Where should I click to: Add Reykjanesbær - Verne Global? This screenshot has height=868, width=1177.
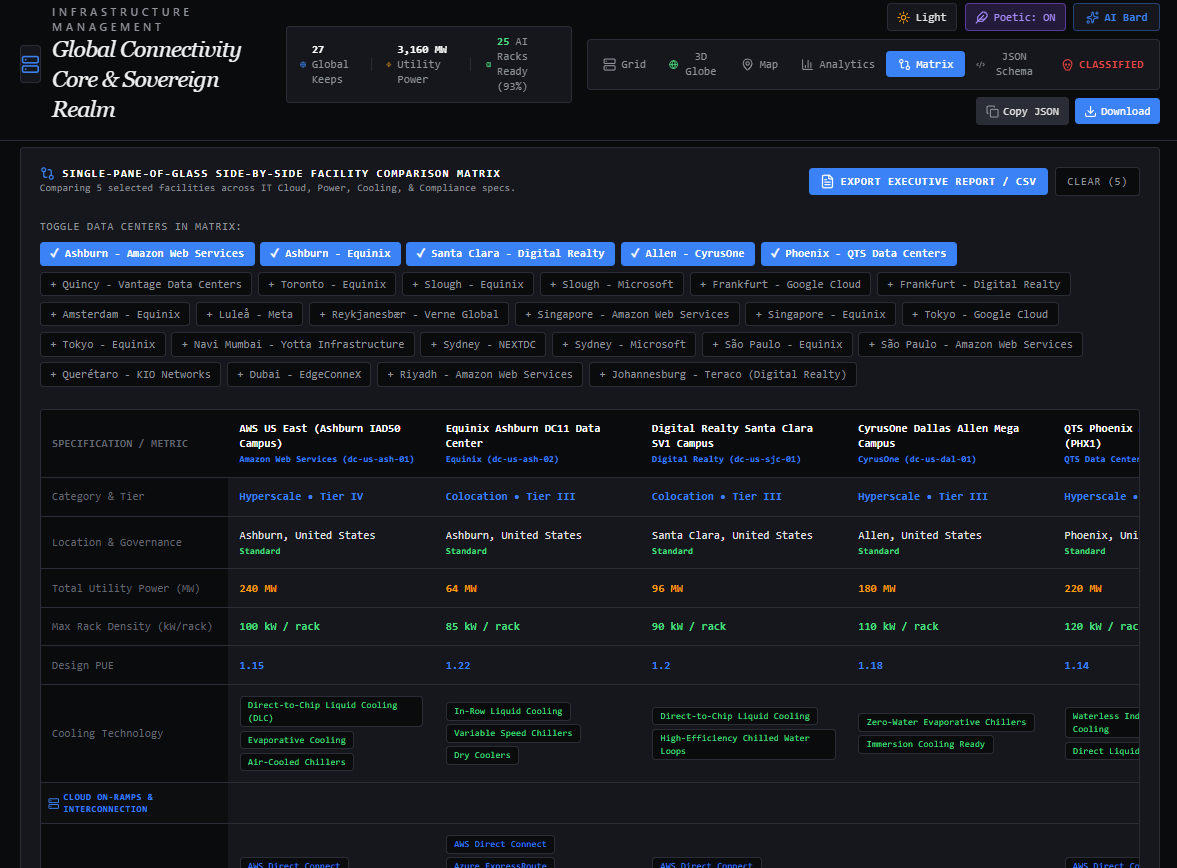coord(408,315)
